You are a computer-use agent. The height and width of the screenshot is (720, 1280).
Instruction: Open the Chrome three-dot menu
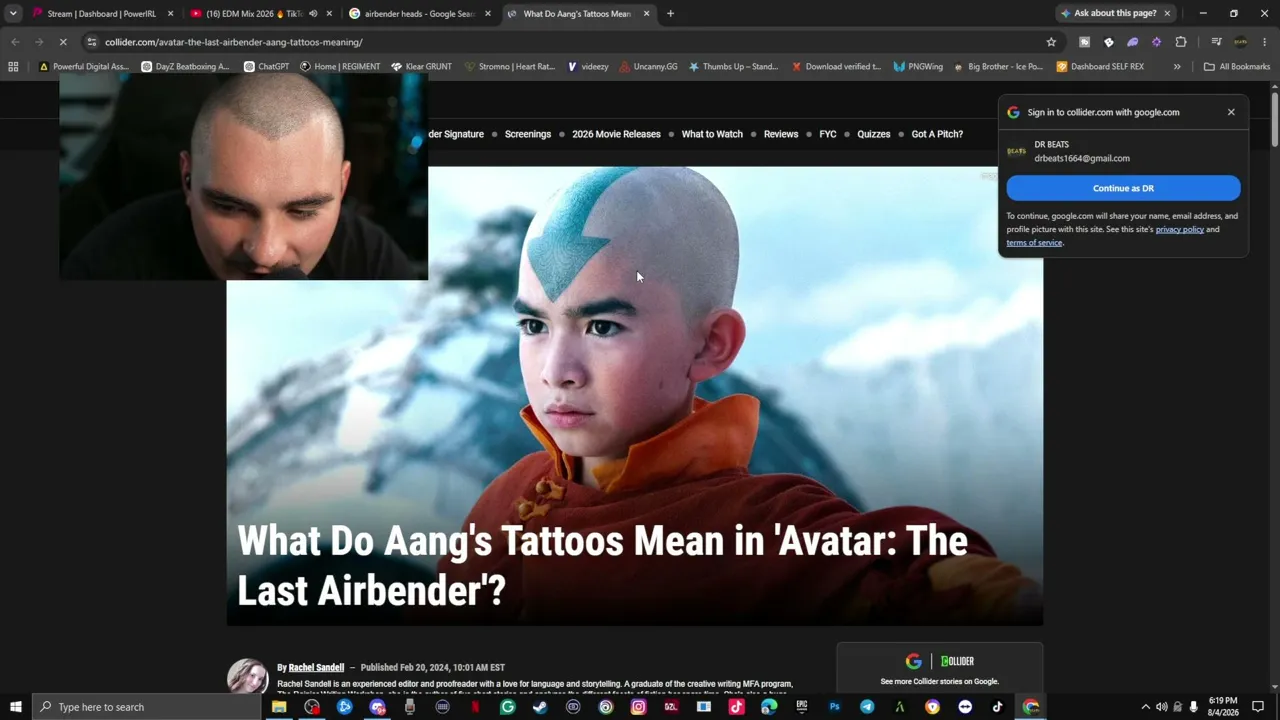coord(1265,42)
